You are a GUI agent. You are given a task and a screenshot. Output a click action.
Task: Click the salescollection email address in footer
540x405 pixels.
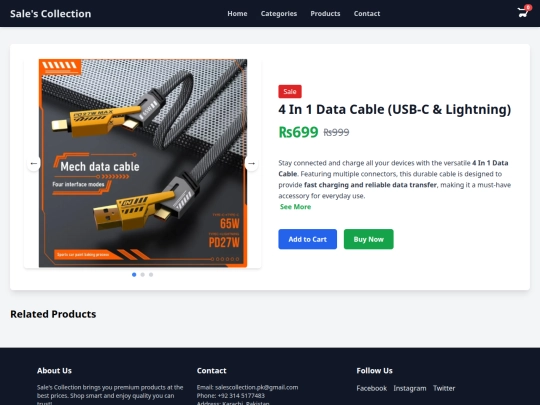point(257,387)
